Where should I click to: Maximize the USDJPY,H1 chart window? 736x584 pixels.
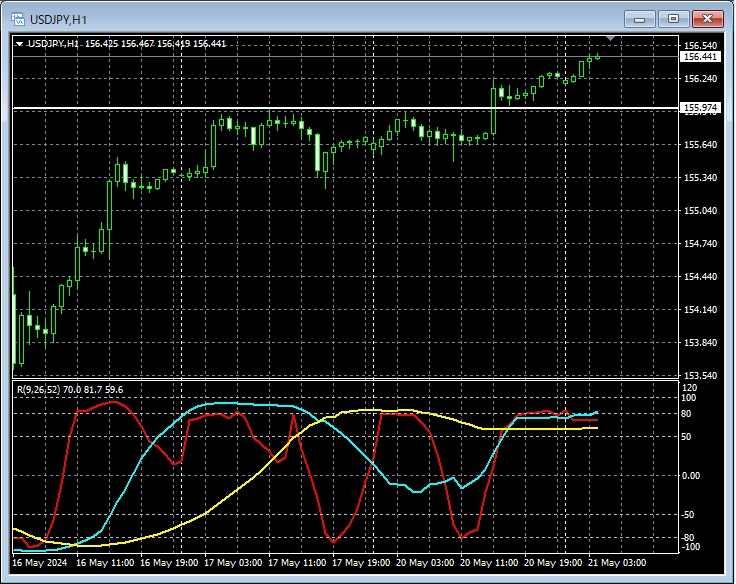673,18
